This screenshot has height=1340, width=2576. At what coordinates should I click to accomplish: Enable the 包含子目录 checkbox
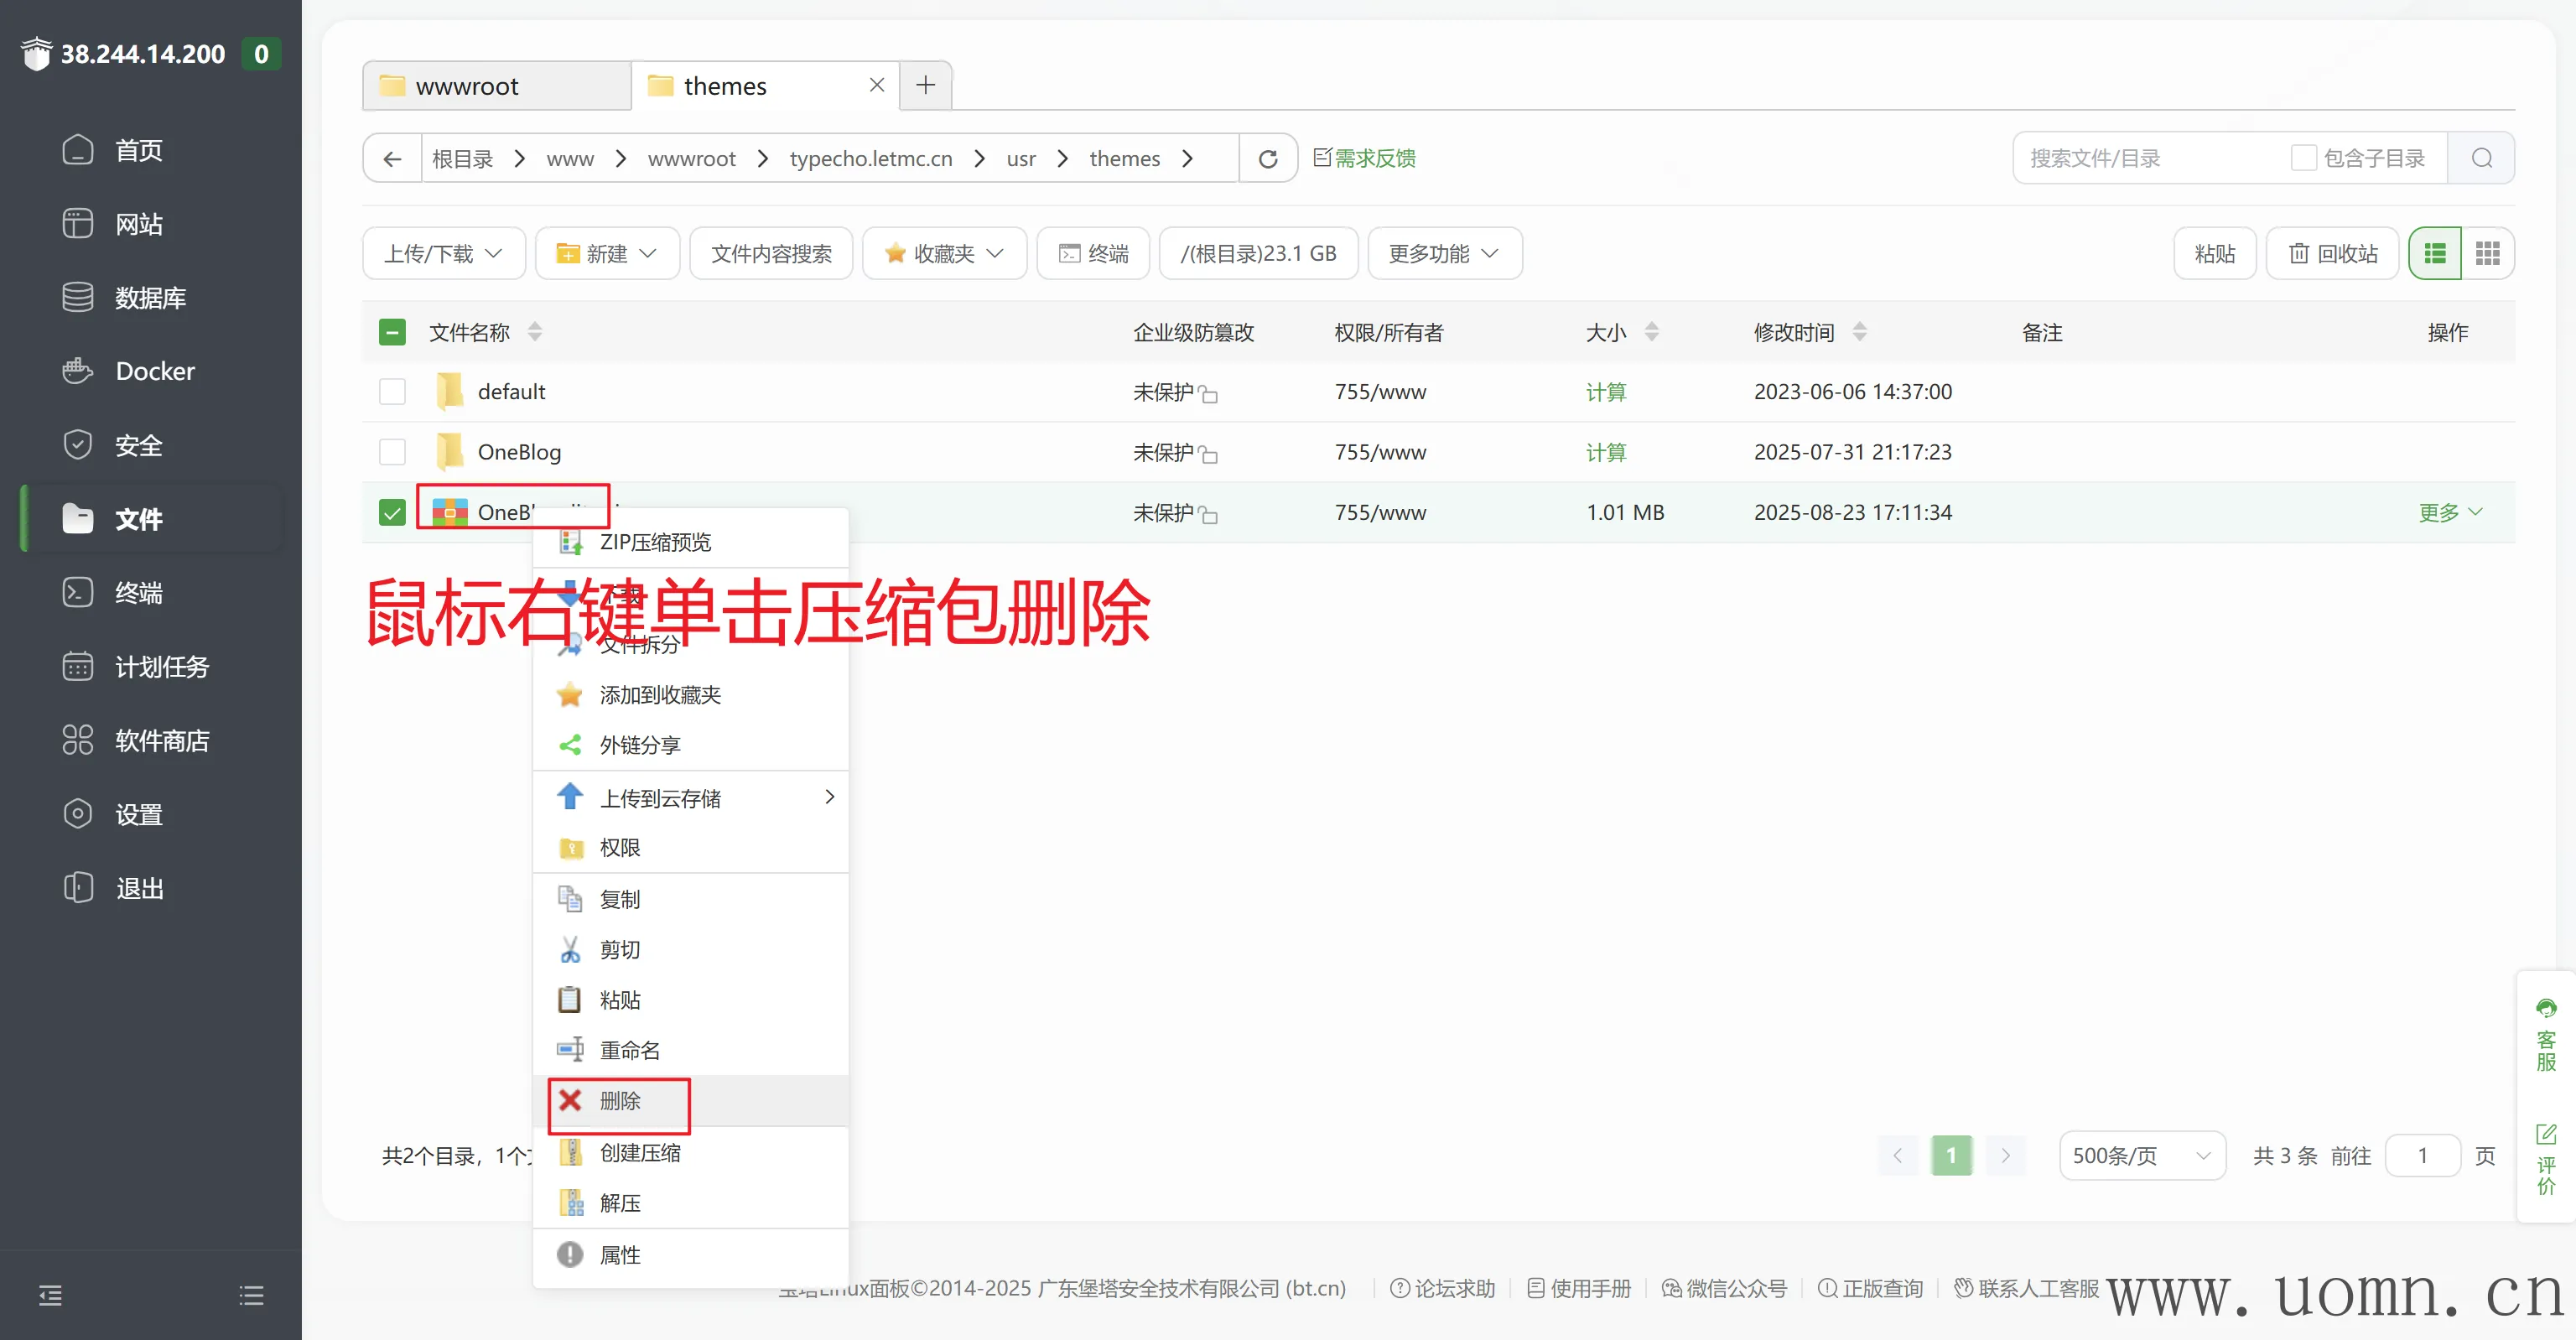click(2303, 158)
